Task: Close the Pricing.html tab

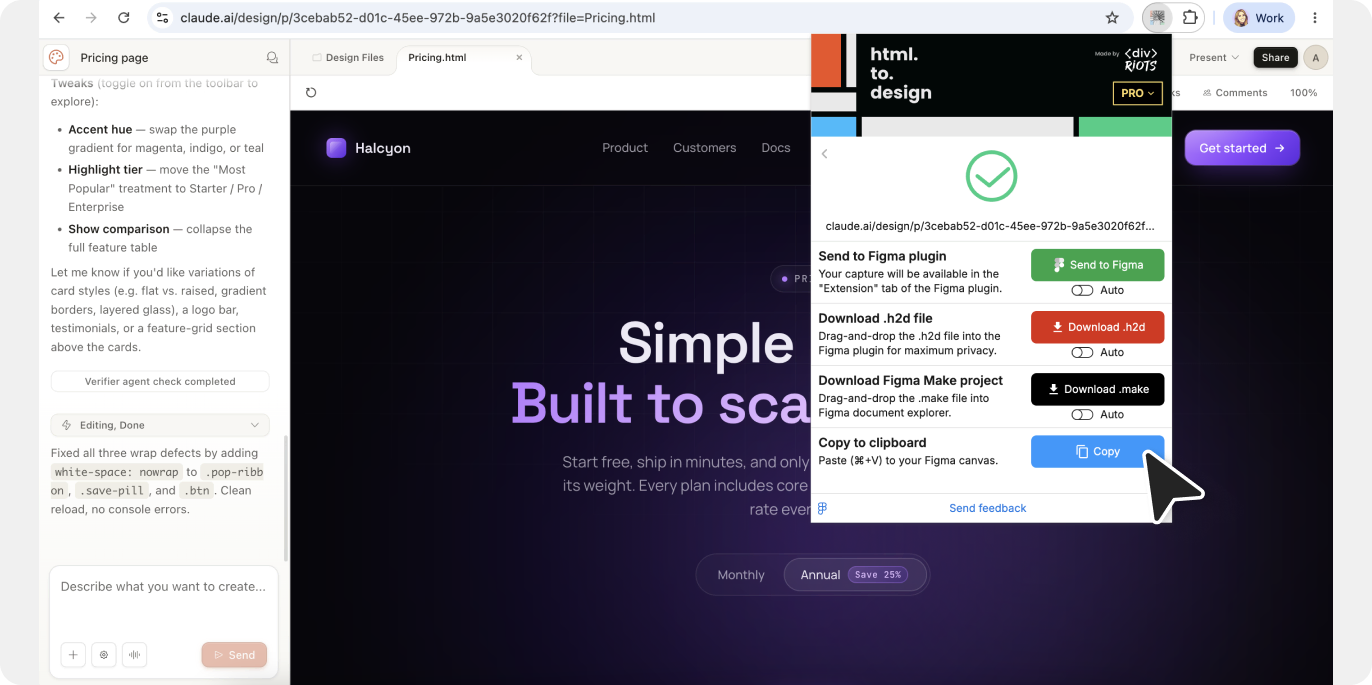Action: (x=519, y=58)
